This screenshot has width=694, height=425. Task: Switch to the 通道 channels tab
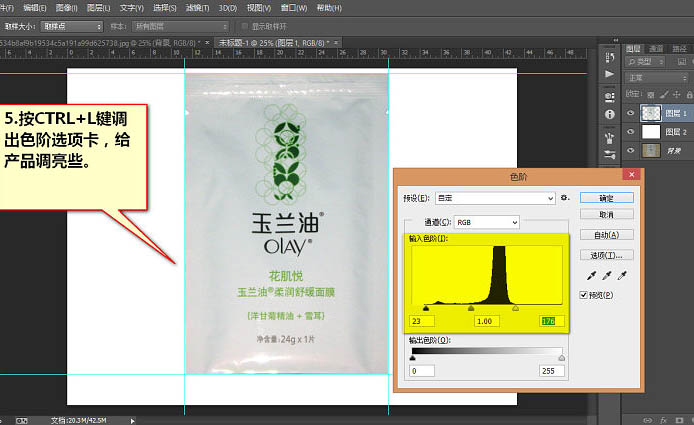(656, 49)
